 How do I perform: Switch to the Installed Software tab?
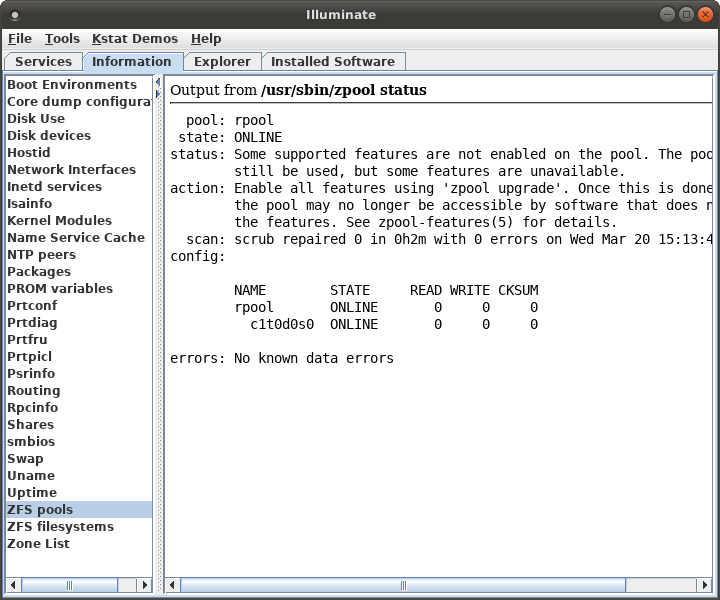coord(333,62)
